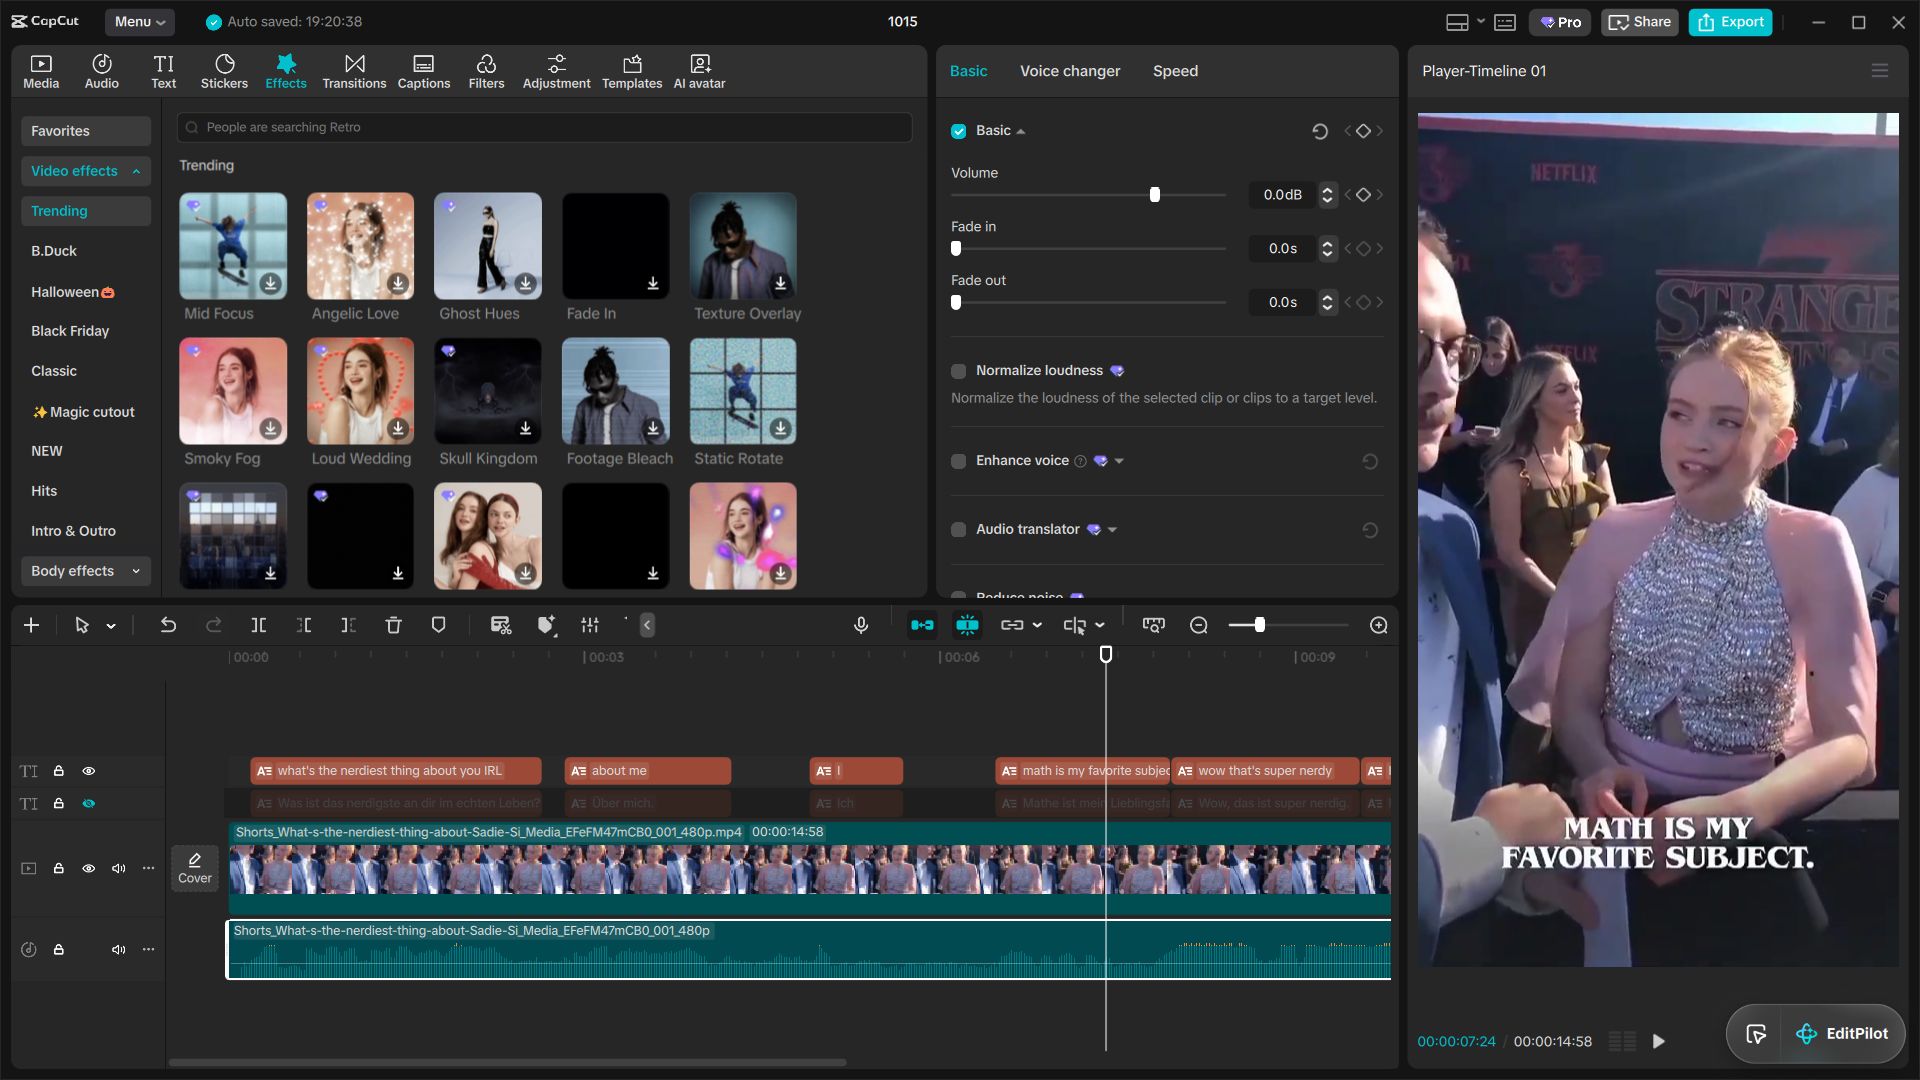Click the Undo arrow in timeline toolbar
Screen dimensions: 1920x1080
pyautogui.click(x=168, y=625)
